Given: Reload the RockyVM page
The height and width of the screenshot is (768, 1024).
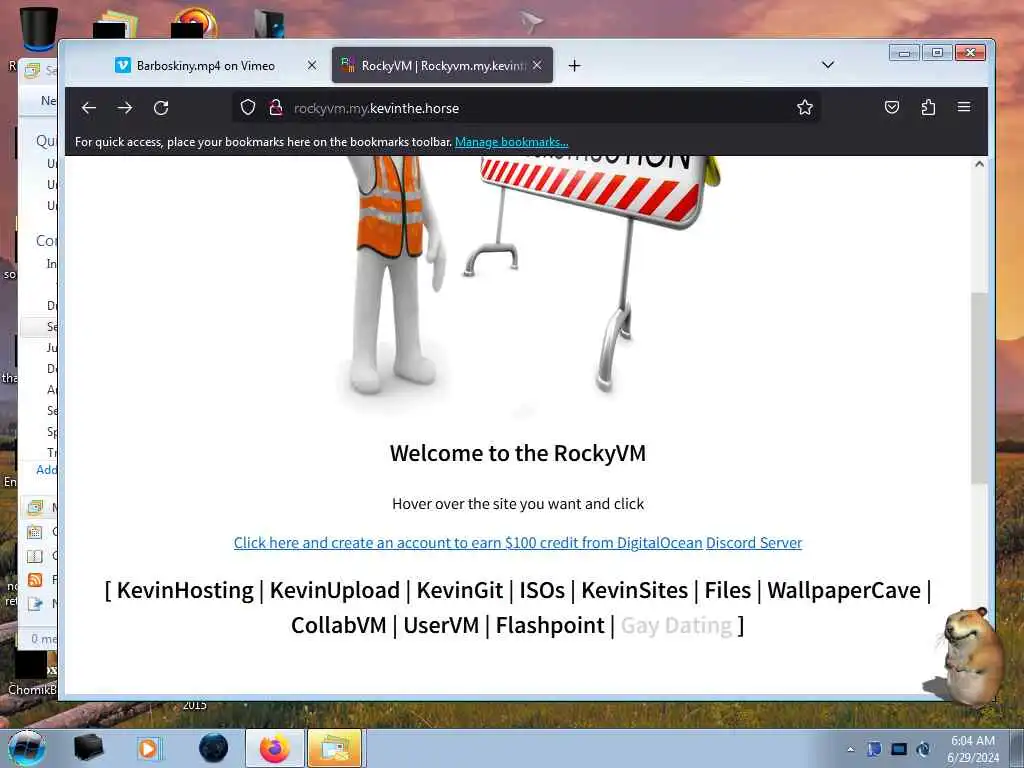Looking at the screenshot, I should coord(161,108).
